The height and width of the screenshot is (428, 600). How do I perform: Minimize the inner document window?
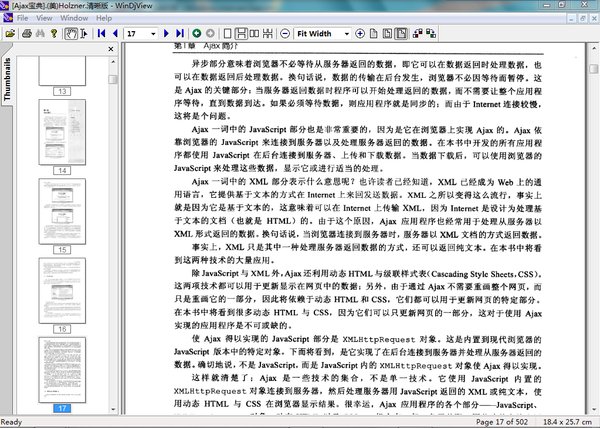[571, 18]
